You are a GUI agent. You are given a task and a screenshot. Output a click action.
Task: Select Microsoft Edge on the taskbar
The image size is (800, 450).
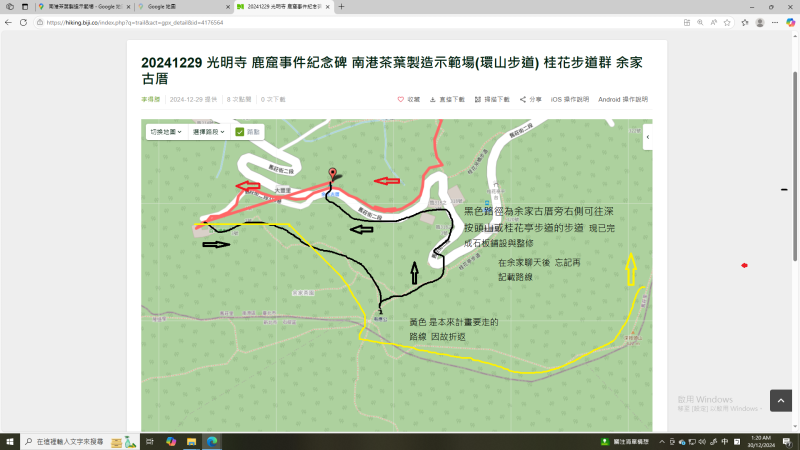click(x=212, y=441)
